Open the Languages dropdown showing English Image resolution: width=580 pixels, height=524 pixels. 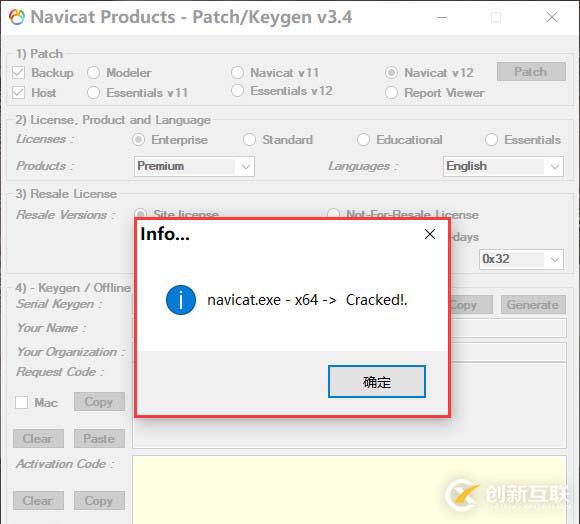pyautogui.click(x=503, y=166)
